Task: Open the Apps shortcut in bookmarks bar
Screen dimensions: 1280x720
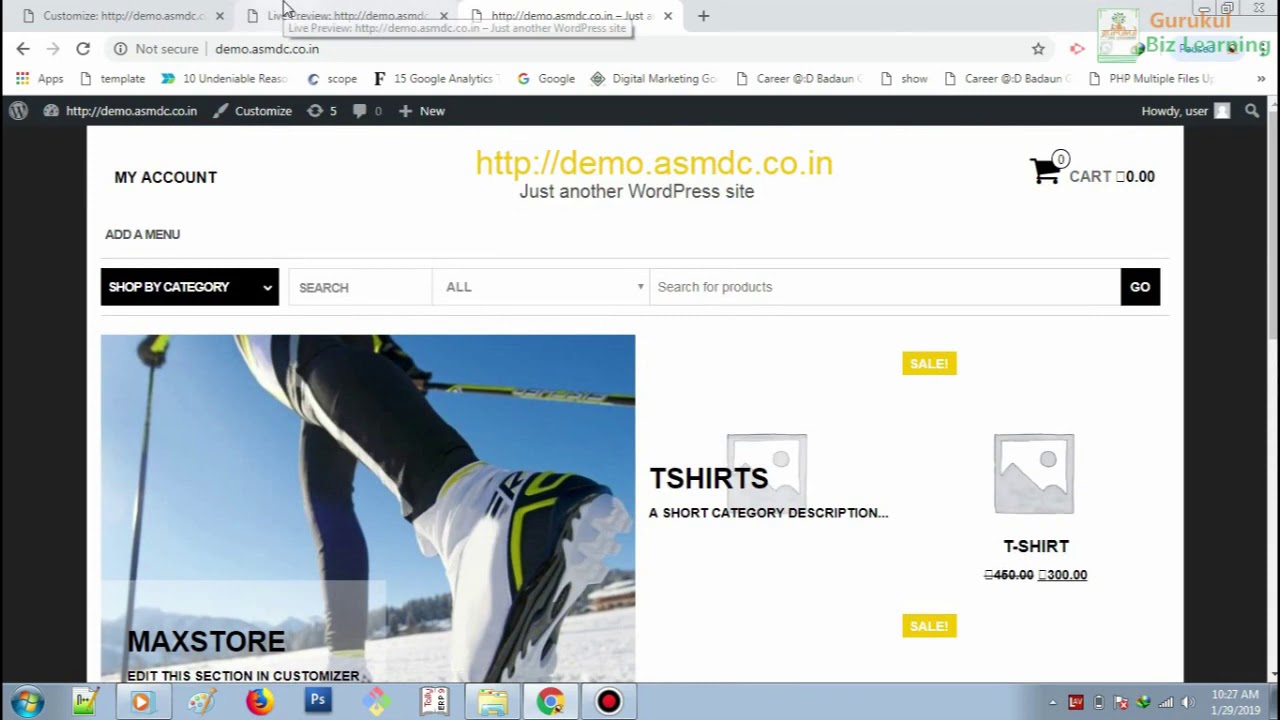Action: [39, 78]
